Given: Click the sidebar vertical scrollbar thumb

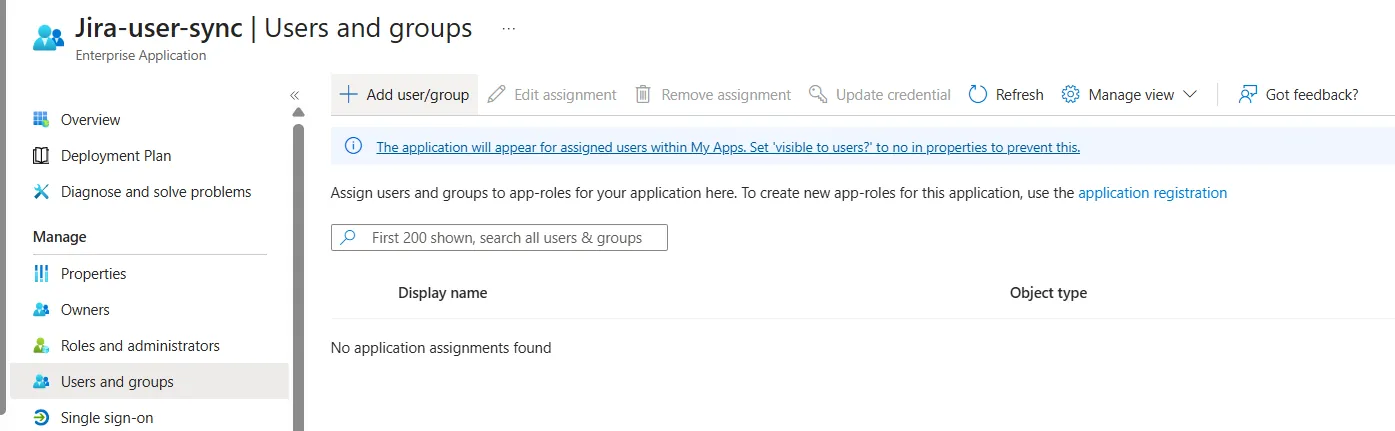Looking at the screenshot, I should [x=298, y=276].
